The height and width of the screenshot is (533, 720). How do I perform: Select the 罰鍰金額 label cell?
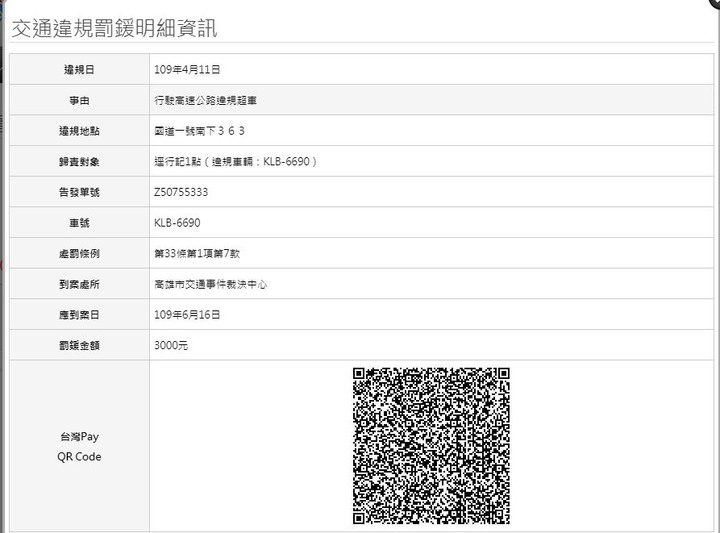[x=79, y=345]
